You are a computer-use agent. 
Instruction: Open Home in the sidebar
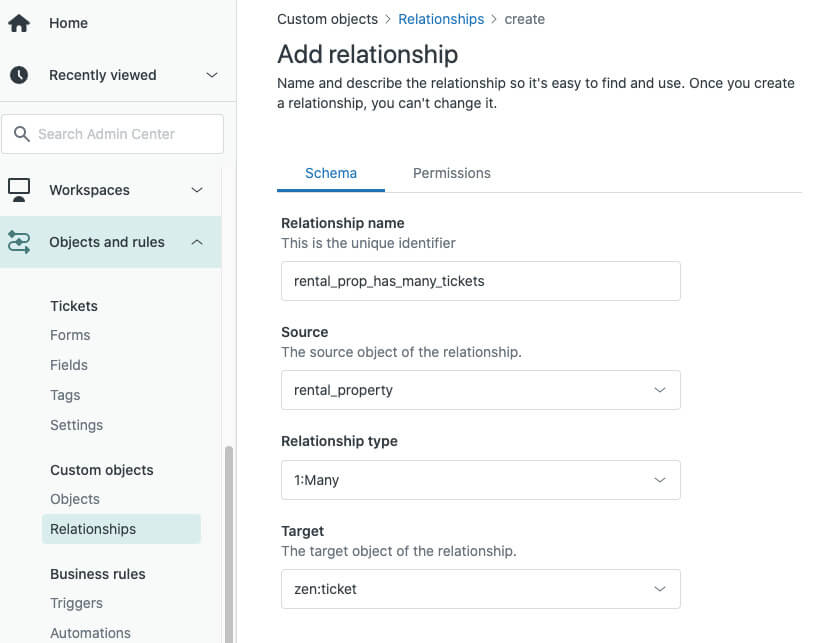(68, 23)
